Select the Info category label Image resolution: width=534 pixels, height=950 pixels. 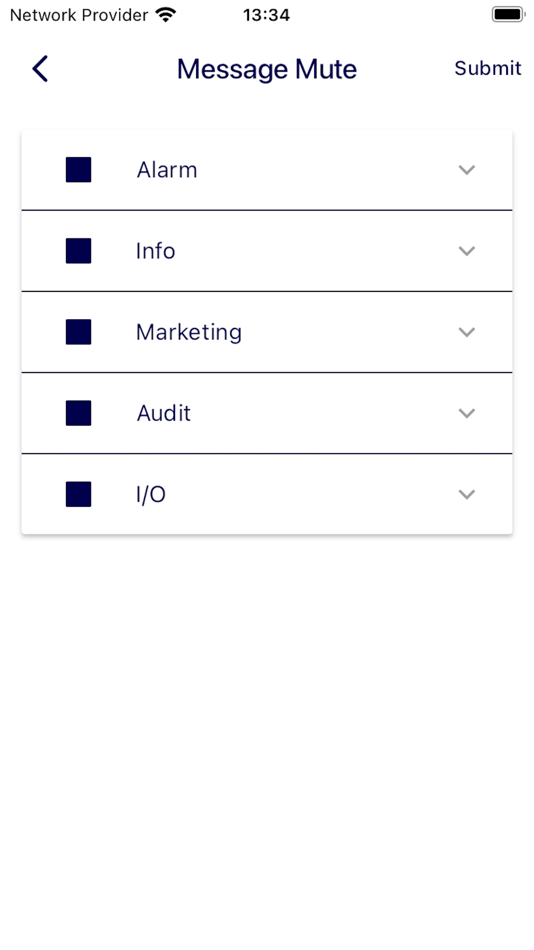155,251
